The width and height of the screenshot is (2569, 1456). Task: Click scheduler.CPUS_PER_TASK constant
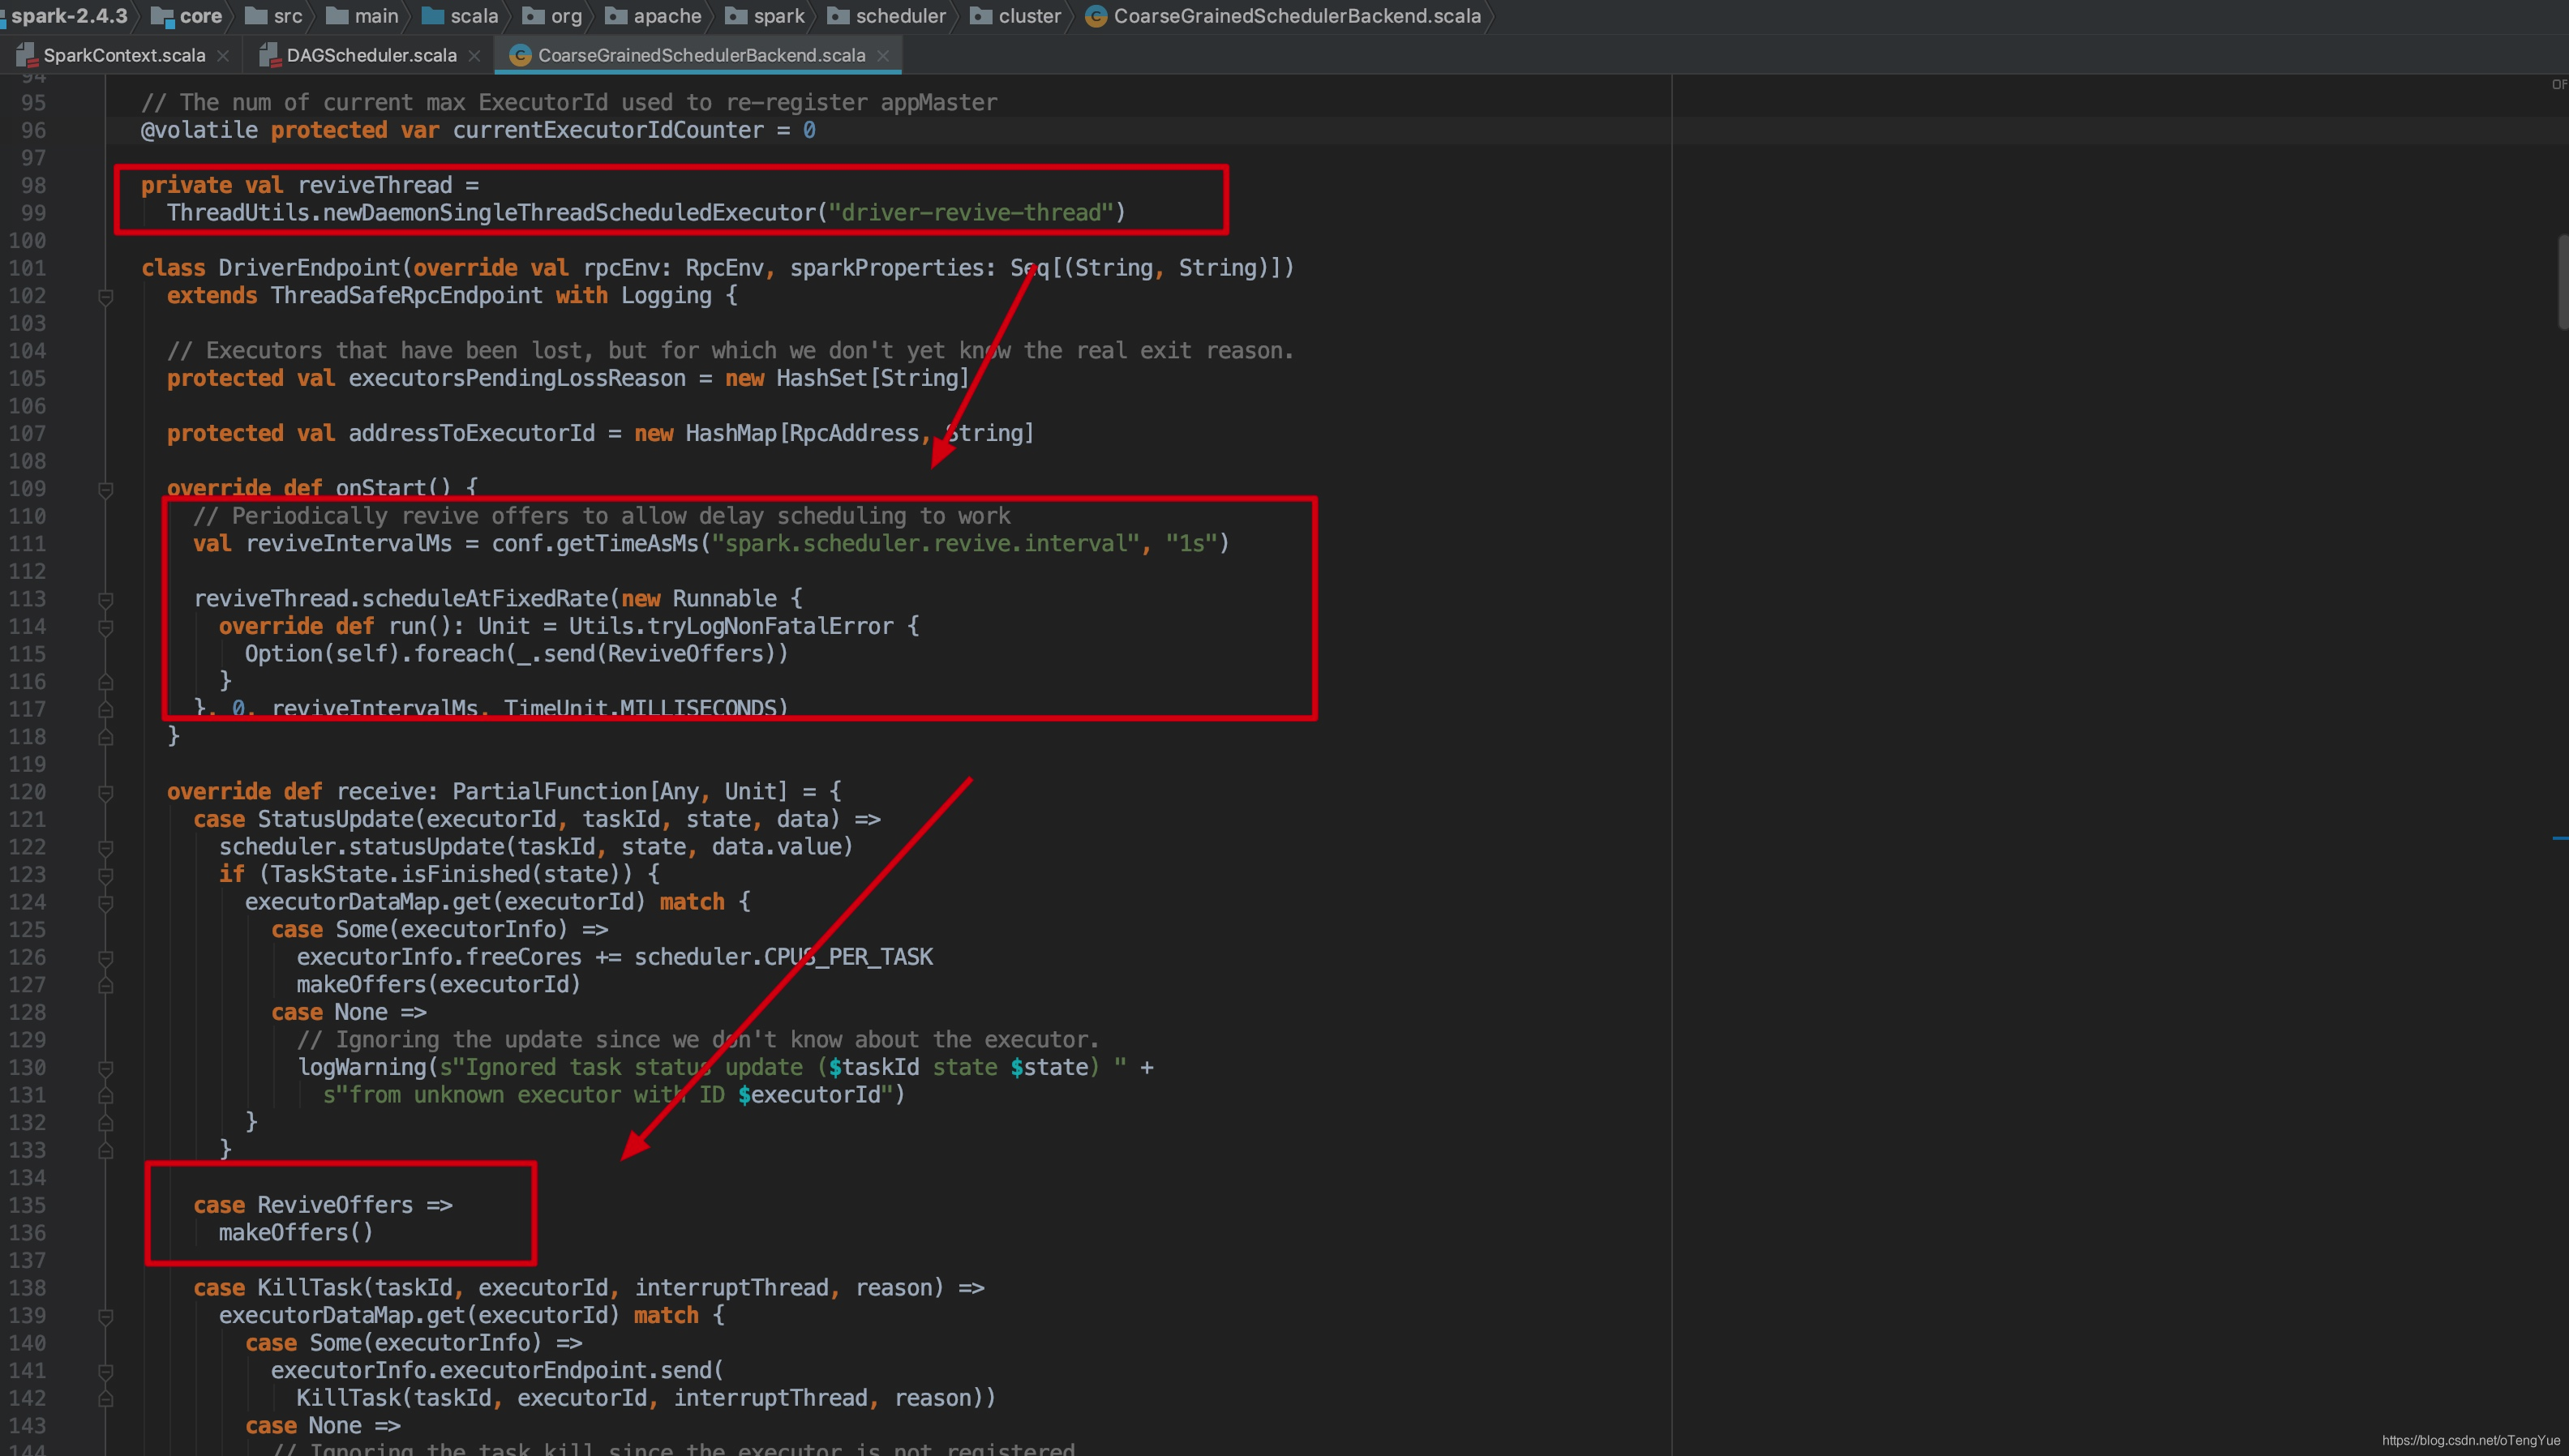(x=783, y=958)
